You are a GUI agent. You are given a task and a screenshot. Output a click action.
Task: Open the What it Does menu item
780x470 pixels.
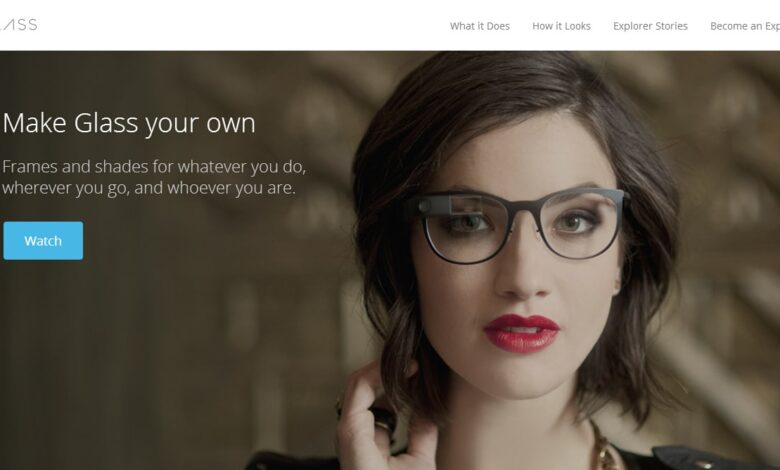480,26
